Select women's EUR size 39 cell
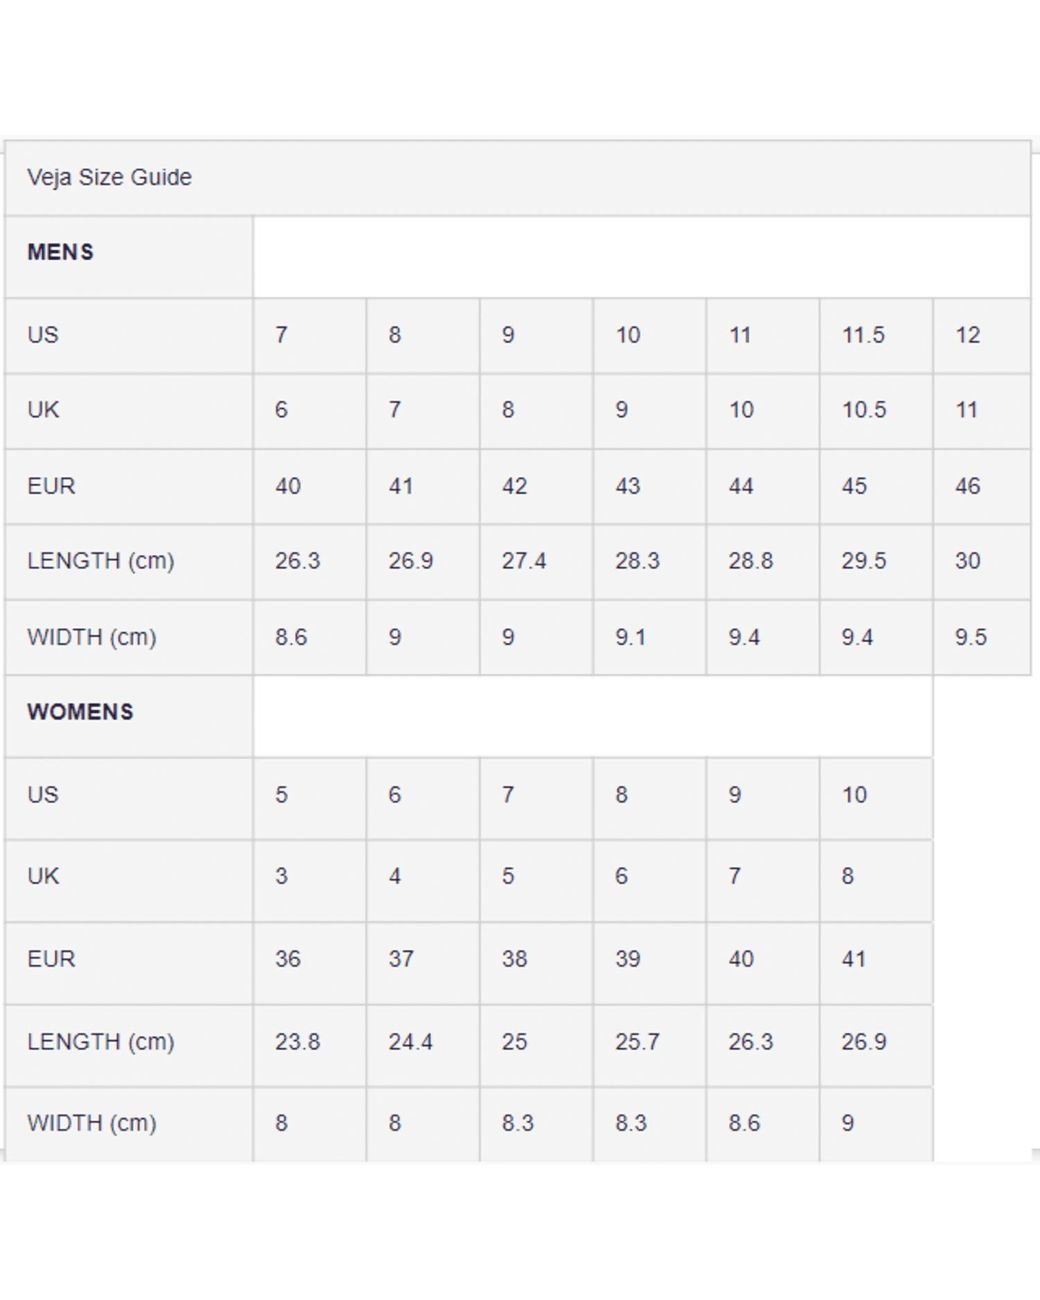This screenshot has height=1300, width=1040. (649, 959)
